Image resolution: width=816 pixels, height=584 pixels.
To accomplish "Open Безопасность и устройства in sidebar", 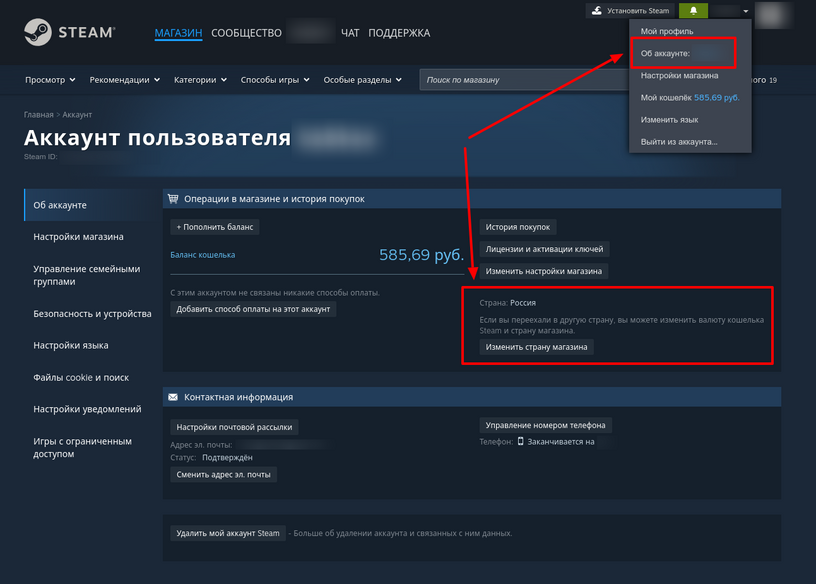I will pyautogui.click(x=92, y=314).
